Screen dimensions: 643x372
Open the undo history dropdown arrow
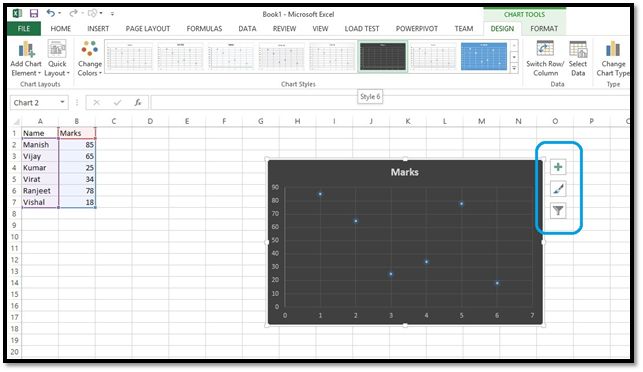[x=59, y=14]
